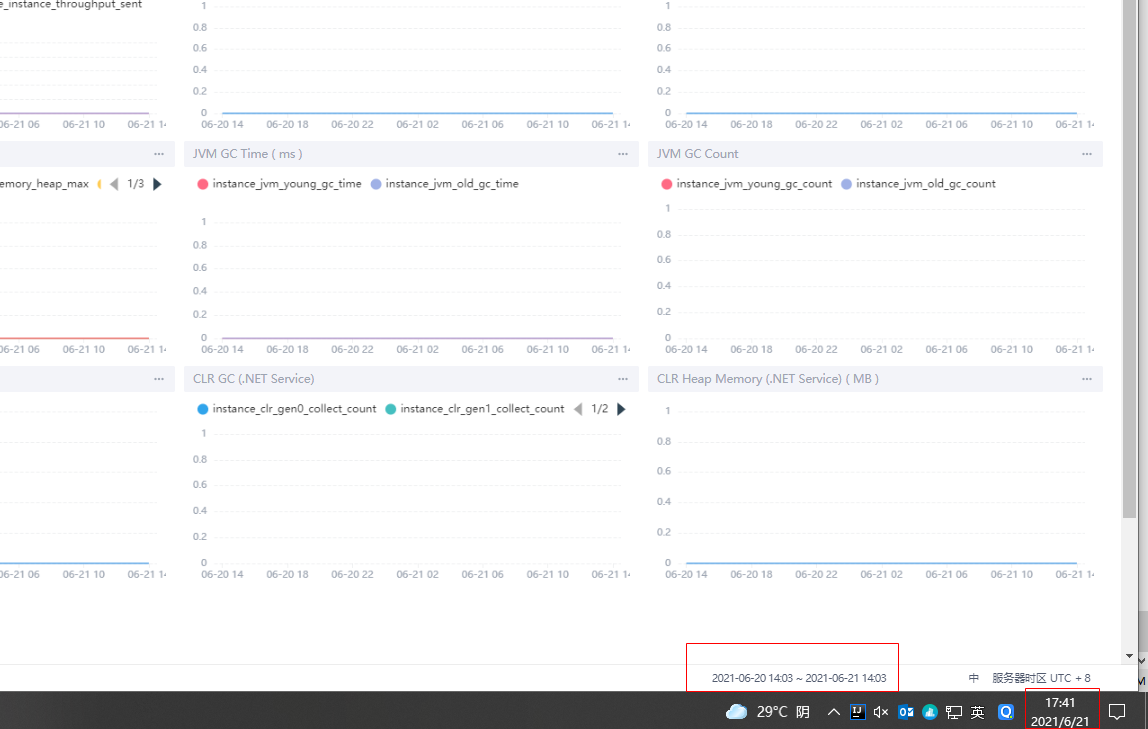Click the teal round tray icon
1148x729 pixels.
click(930, 711)
